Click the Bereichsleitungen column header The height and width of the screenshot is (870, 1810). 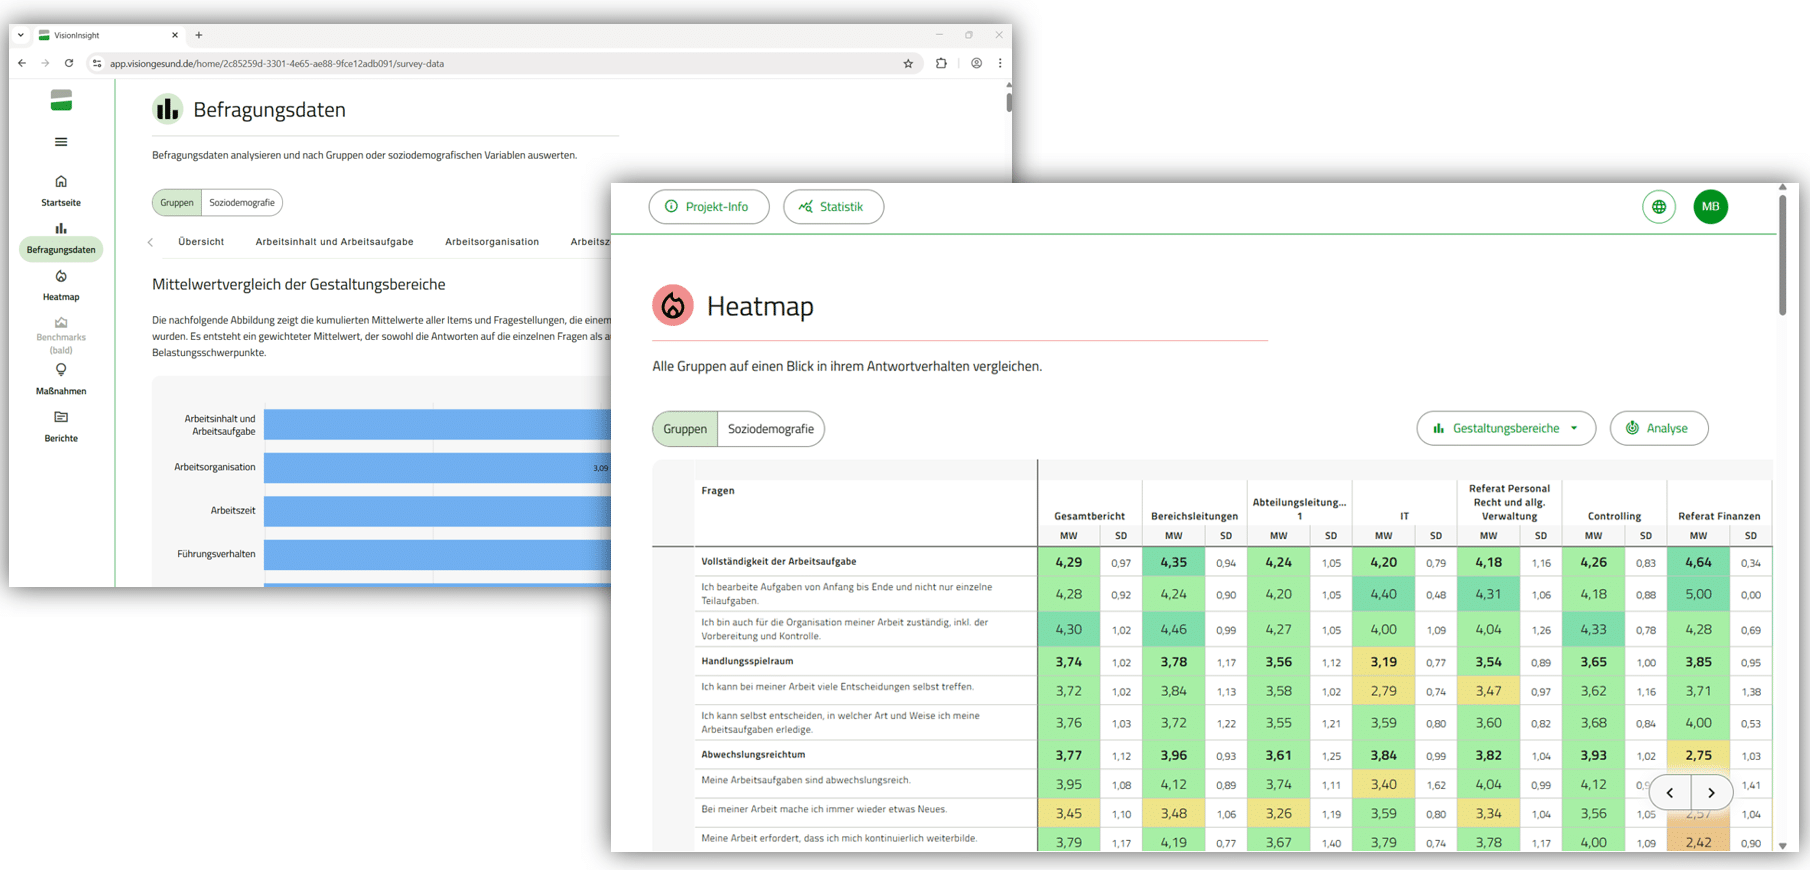coord(1194,516)
